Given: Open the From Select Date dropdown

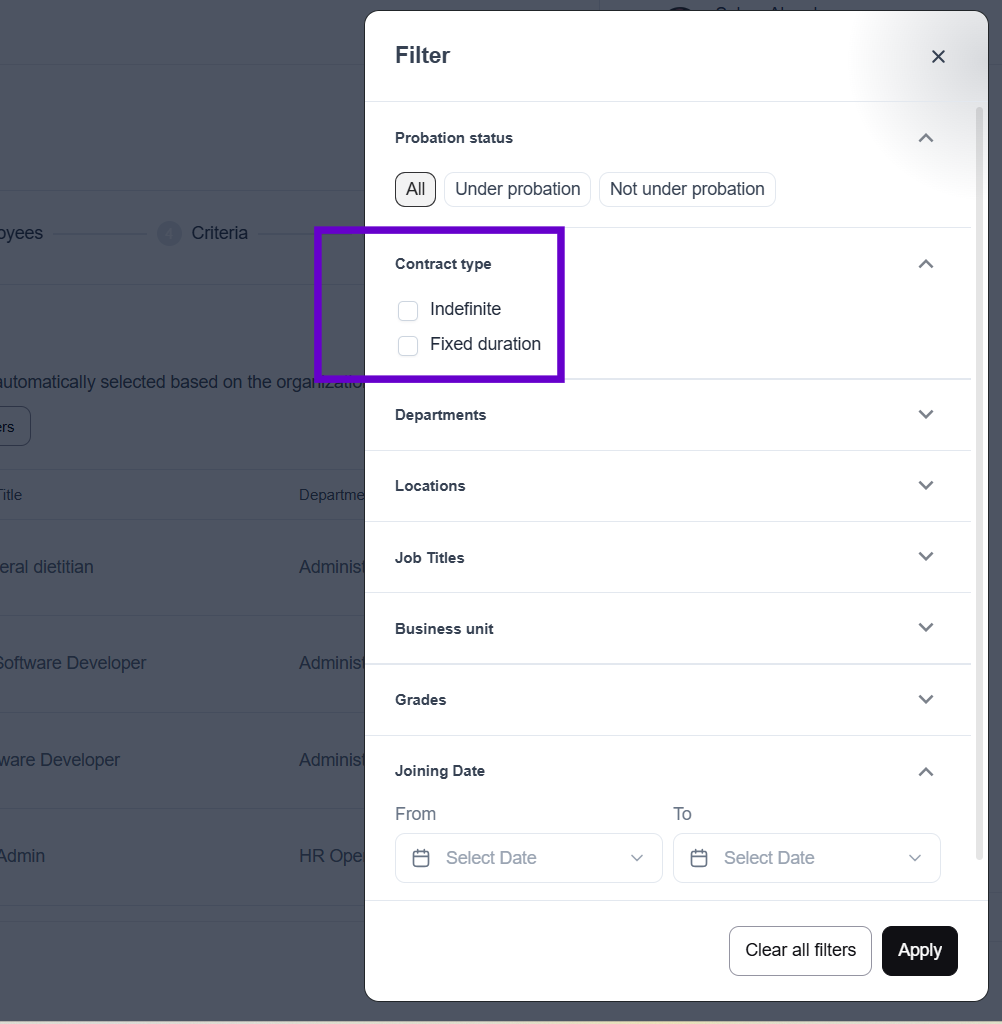Looking at the screenshot, I should point(529,858).
